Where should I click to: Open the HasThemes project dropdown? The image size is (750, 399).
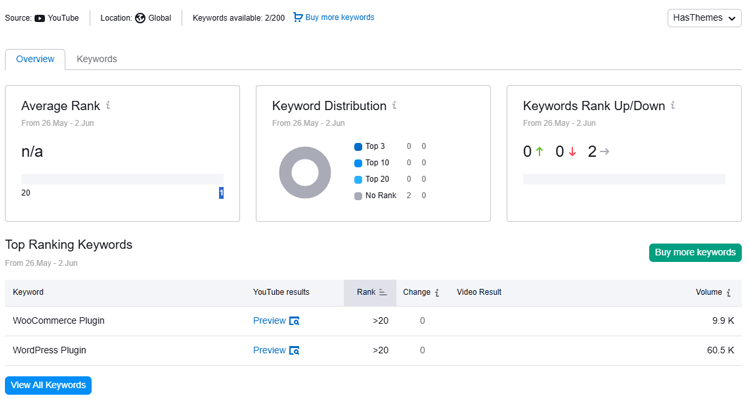[704, 18]
